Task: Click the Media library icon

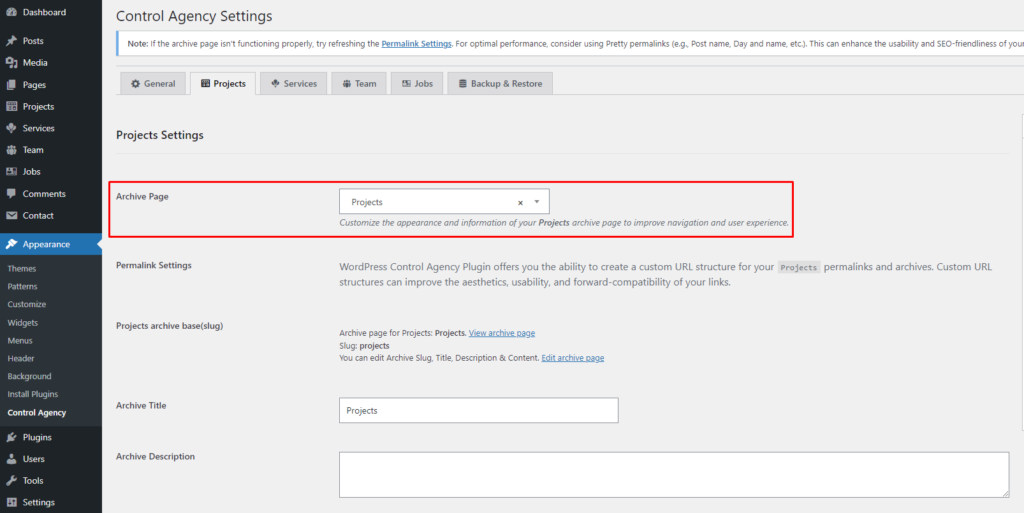Action: 11,63
